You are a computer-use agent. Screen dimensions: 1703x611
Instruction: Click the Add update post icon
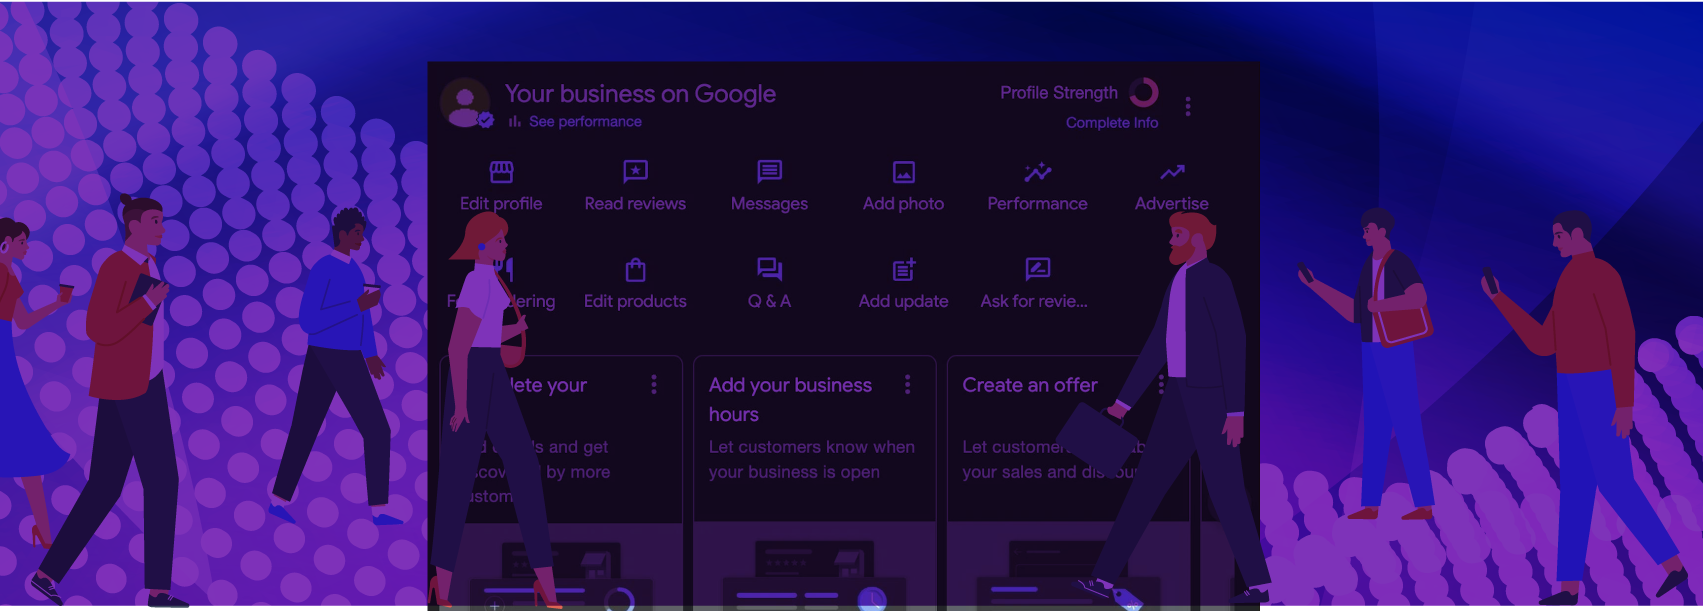tap(904, 269)
